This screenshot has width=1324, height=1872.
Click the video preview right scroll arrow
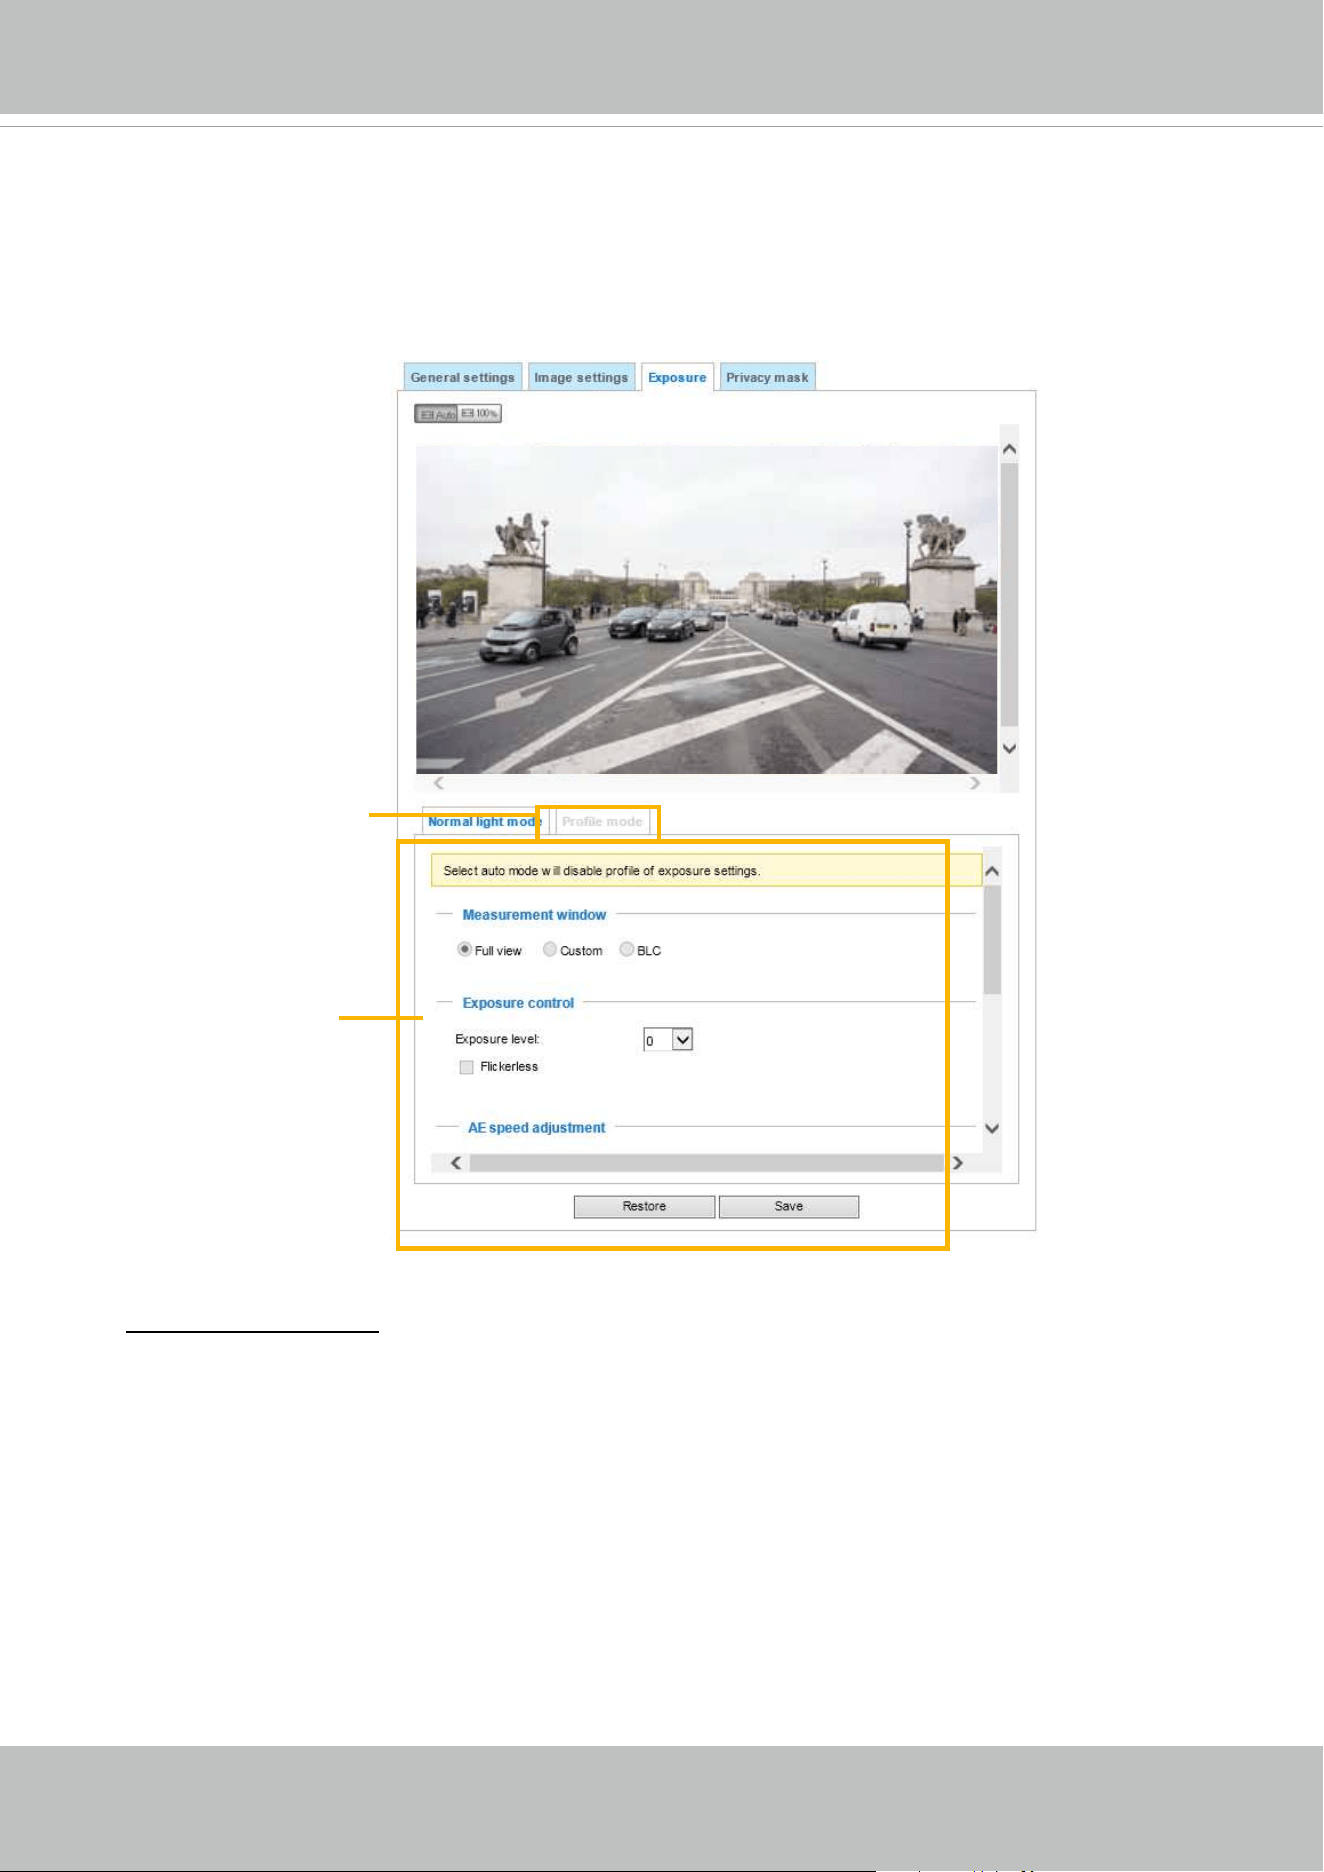click(x=975, y=783)
